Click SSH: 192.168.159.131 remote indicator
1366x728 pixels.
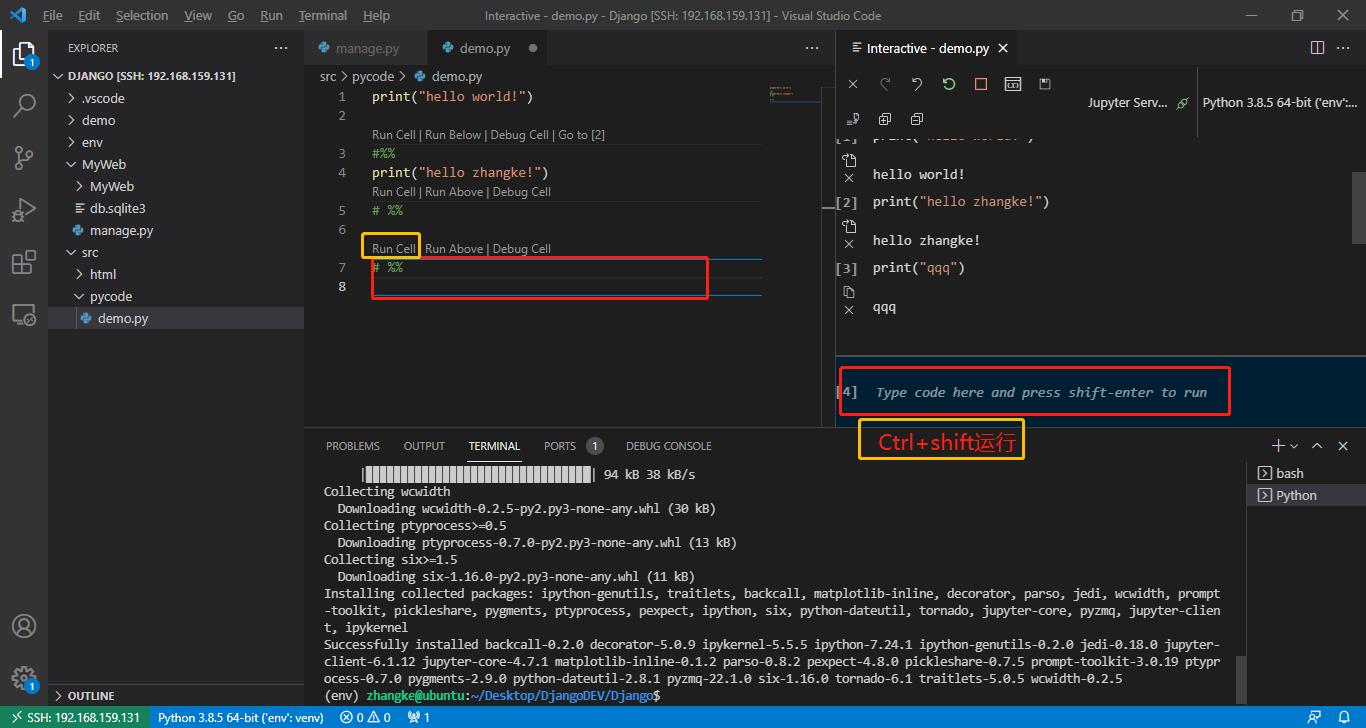(x=74, y=717)
